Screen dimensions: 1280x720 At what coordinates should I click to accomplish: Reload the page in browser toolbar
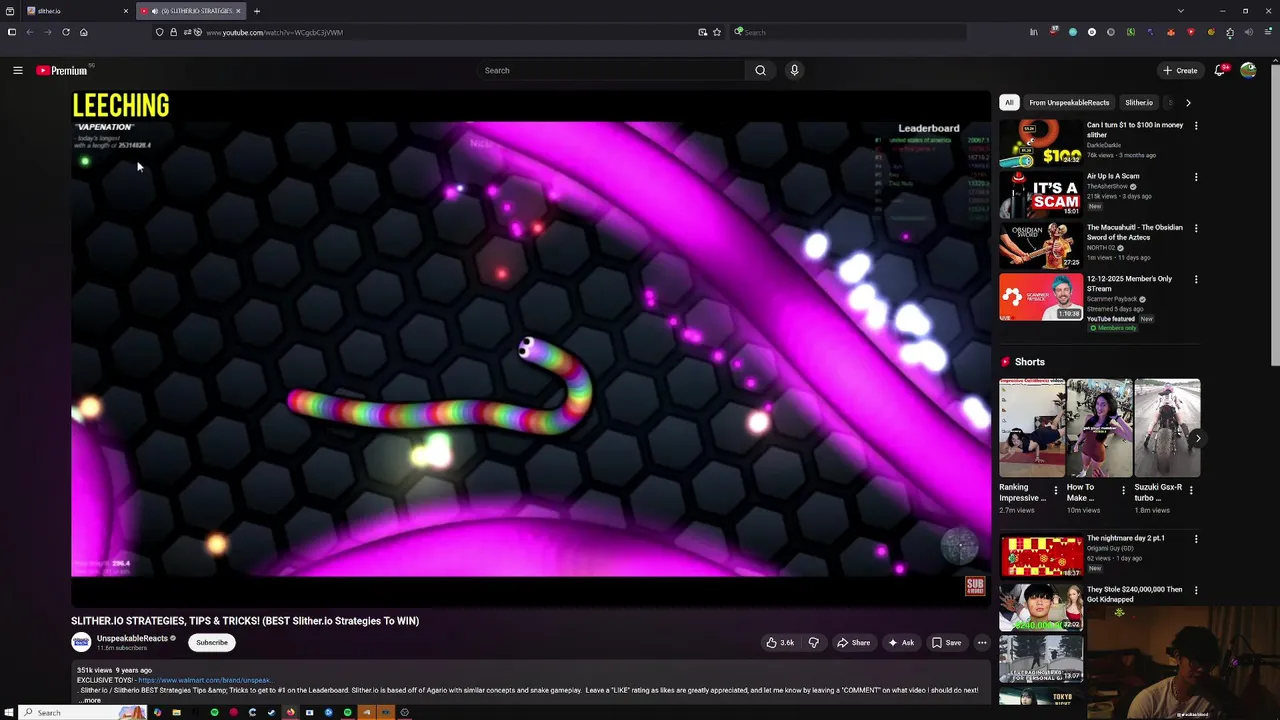[66, 32]
